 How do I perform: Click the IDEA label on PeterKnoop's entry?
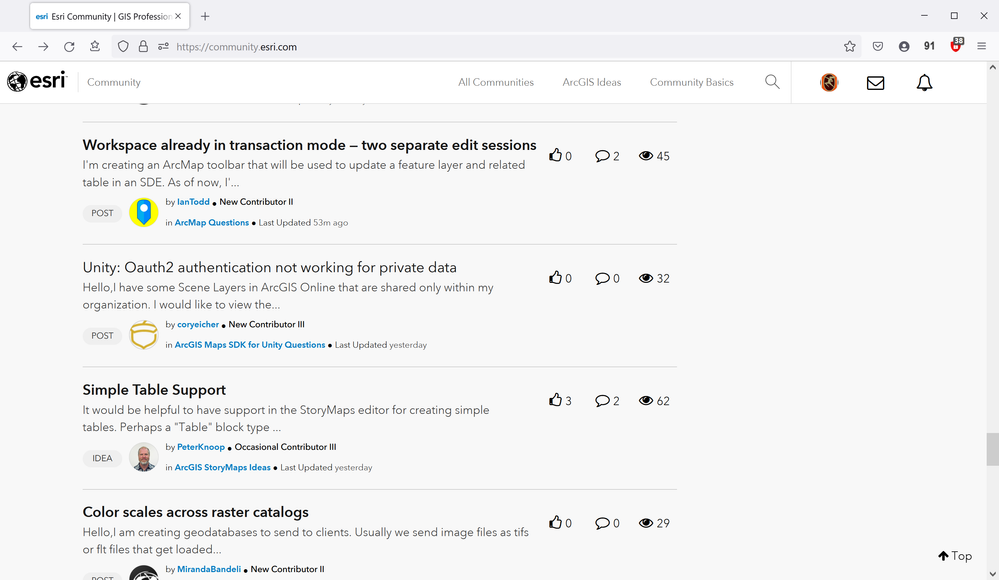(102, 458)
